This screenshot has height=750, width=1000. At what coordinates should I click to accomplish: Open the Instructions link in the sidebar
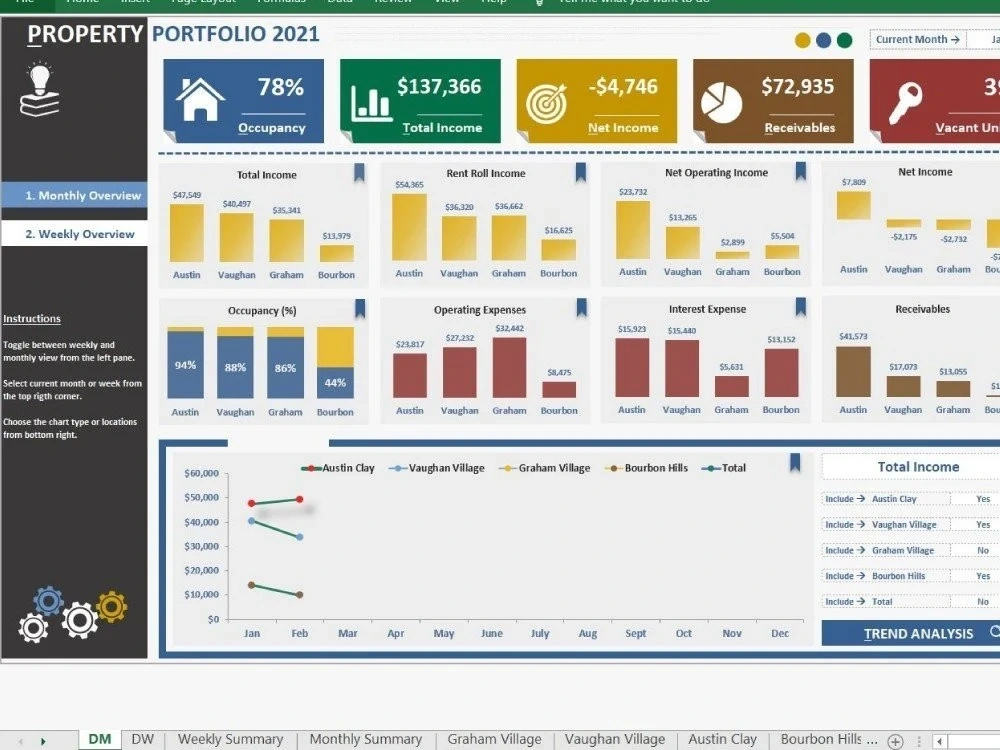(x=31, y=318)
